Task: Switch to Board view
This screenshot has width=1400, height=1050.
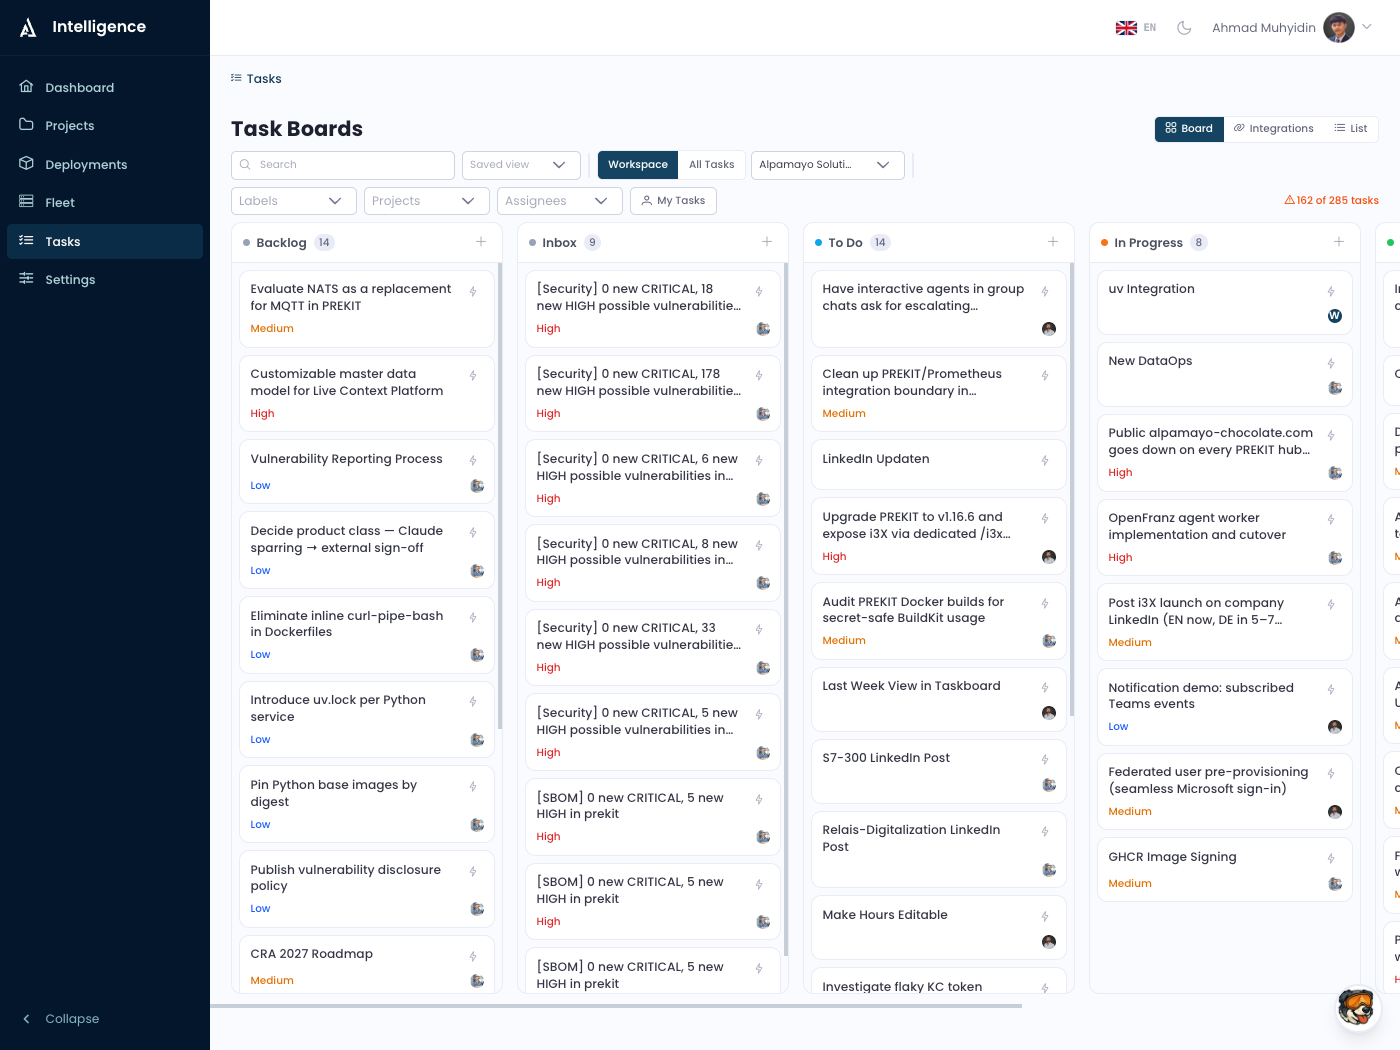Action: pos(1189,129)
